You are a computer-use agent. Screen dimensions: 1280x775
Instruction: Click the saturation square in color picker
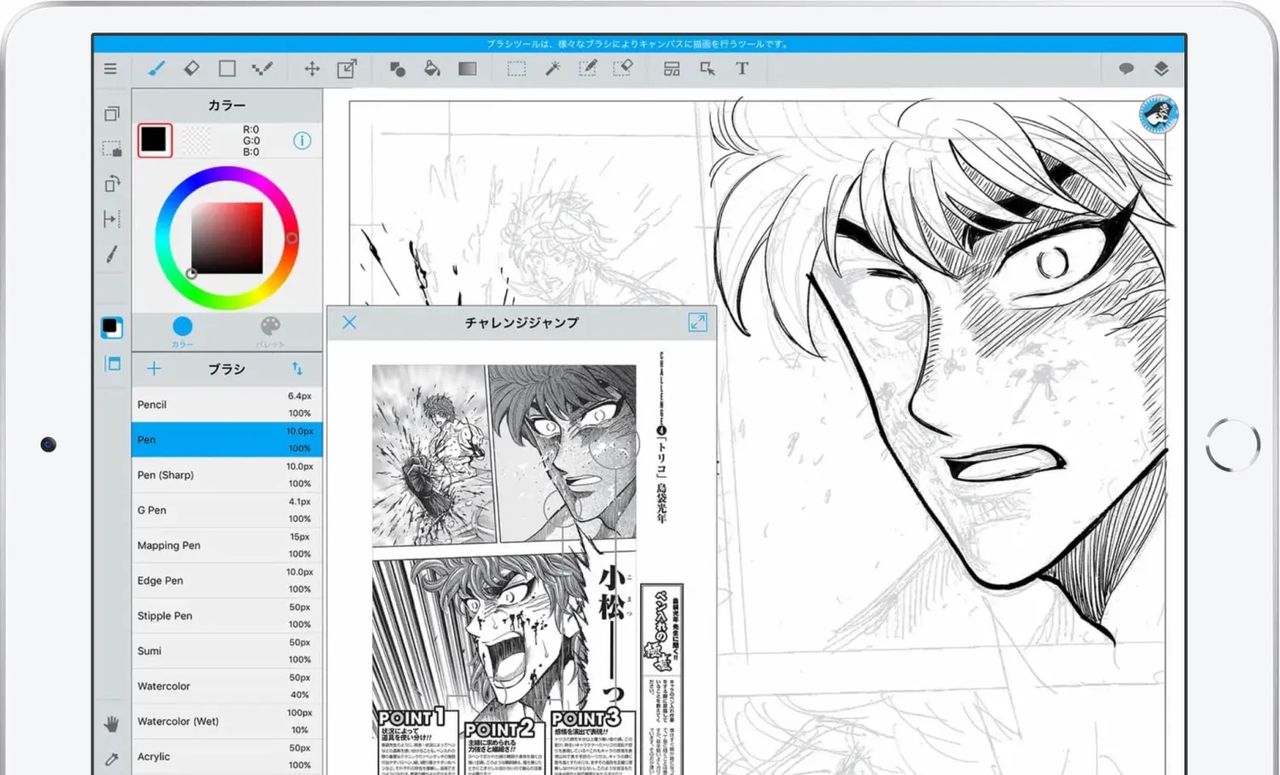click(227, 238)
